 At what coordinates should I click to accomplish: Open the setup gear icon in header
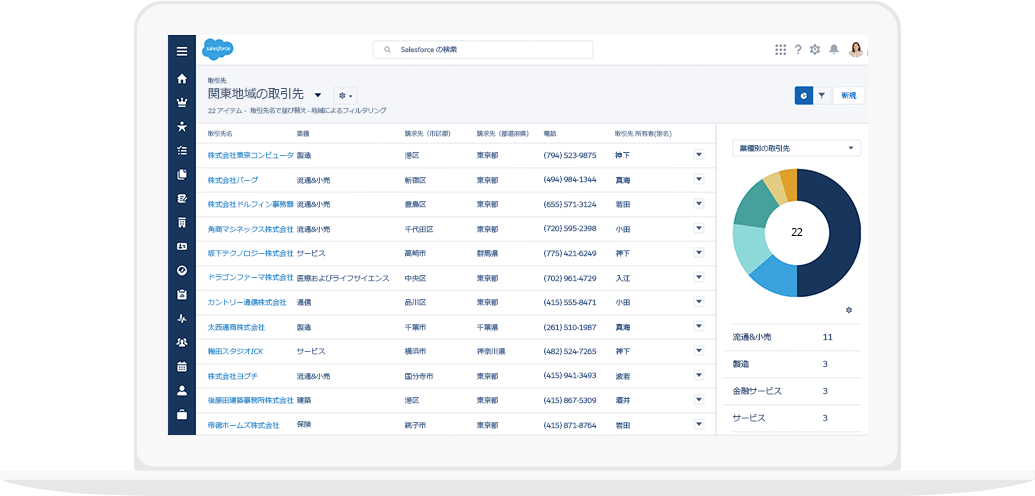(x=815, y=49)
